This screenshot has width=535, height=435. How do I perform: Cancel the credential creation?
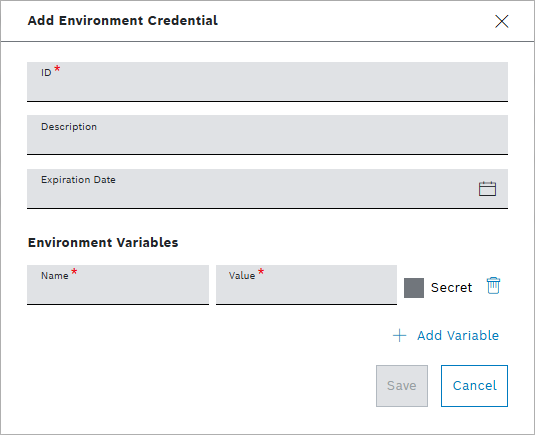(x=474, y=386)
